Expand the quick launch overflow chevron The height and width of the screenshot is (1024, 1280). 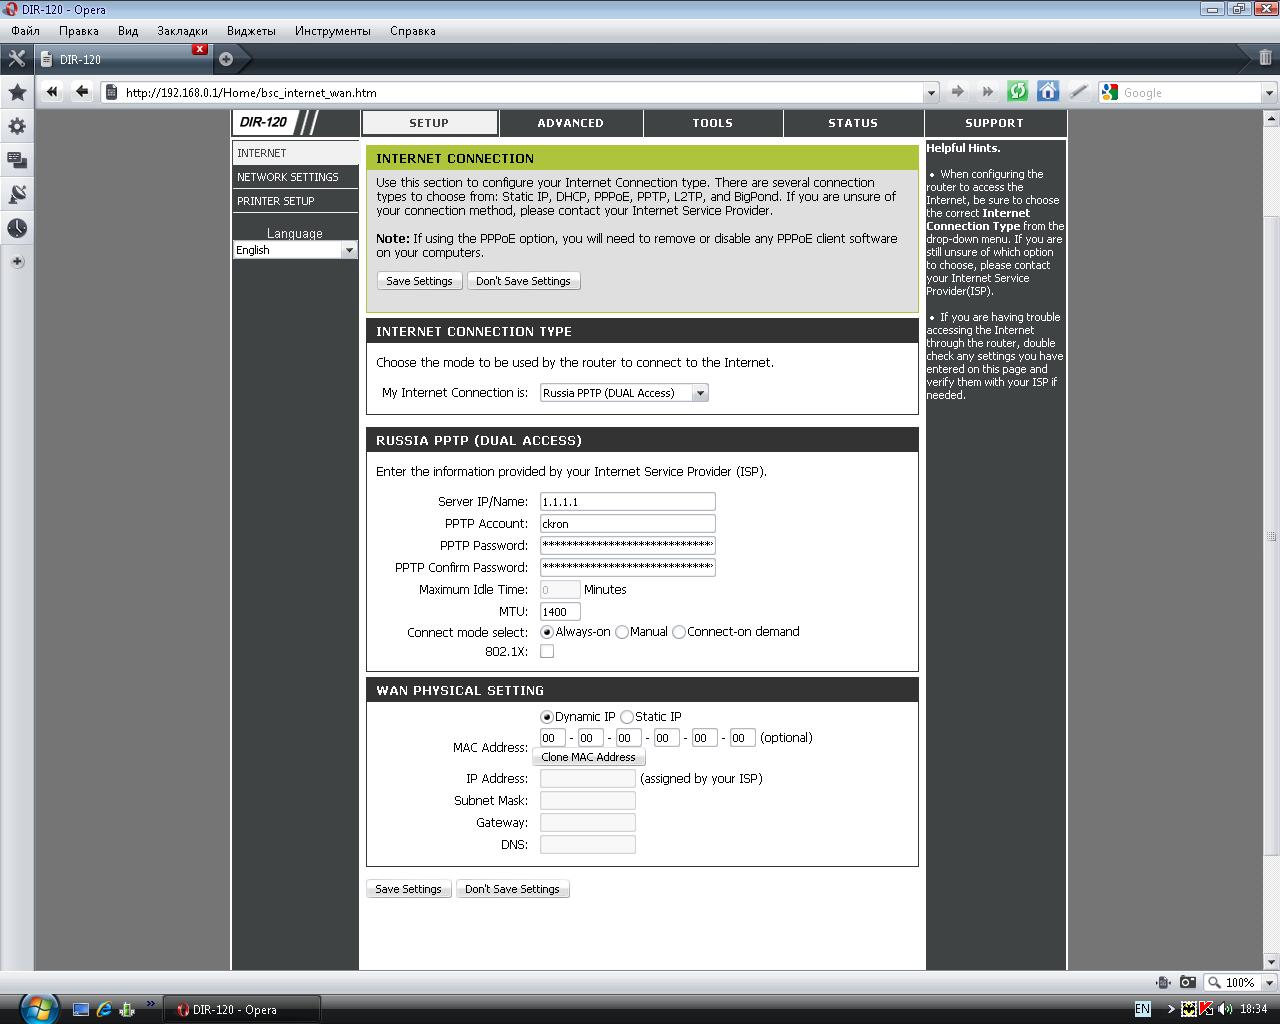click(x=151, y=1003)
